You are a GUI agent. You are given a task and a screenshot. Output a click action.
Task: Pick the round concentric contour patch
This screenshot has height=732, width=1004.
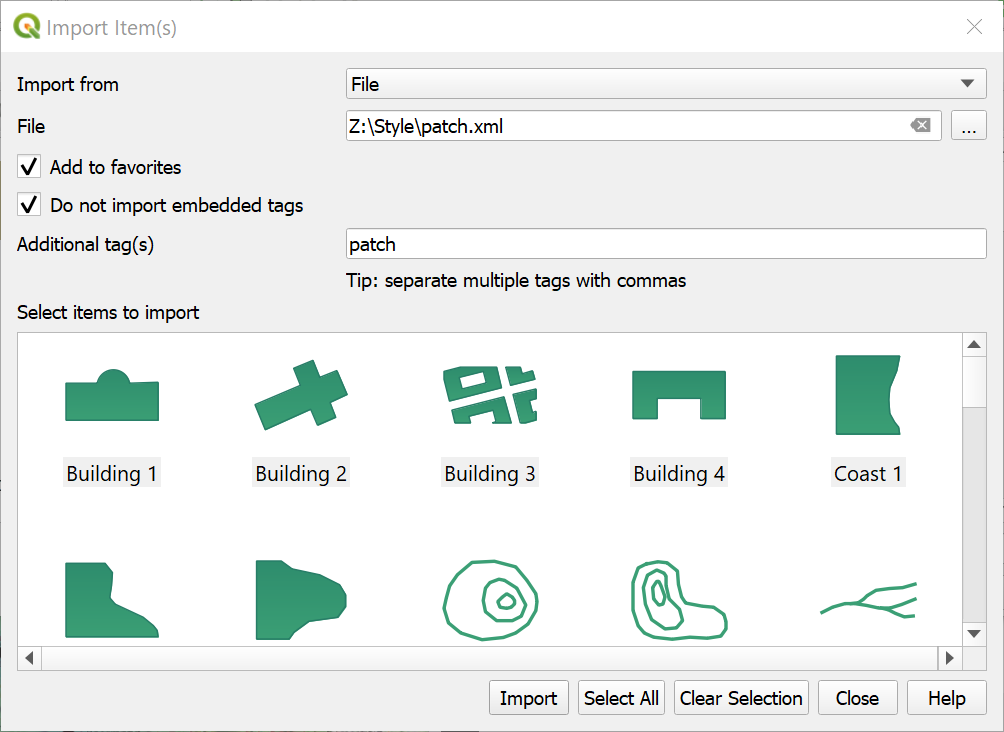tap(490, 600)
